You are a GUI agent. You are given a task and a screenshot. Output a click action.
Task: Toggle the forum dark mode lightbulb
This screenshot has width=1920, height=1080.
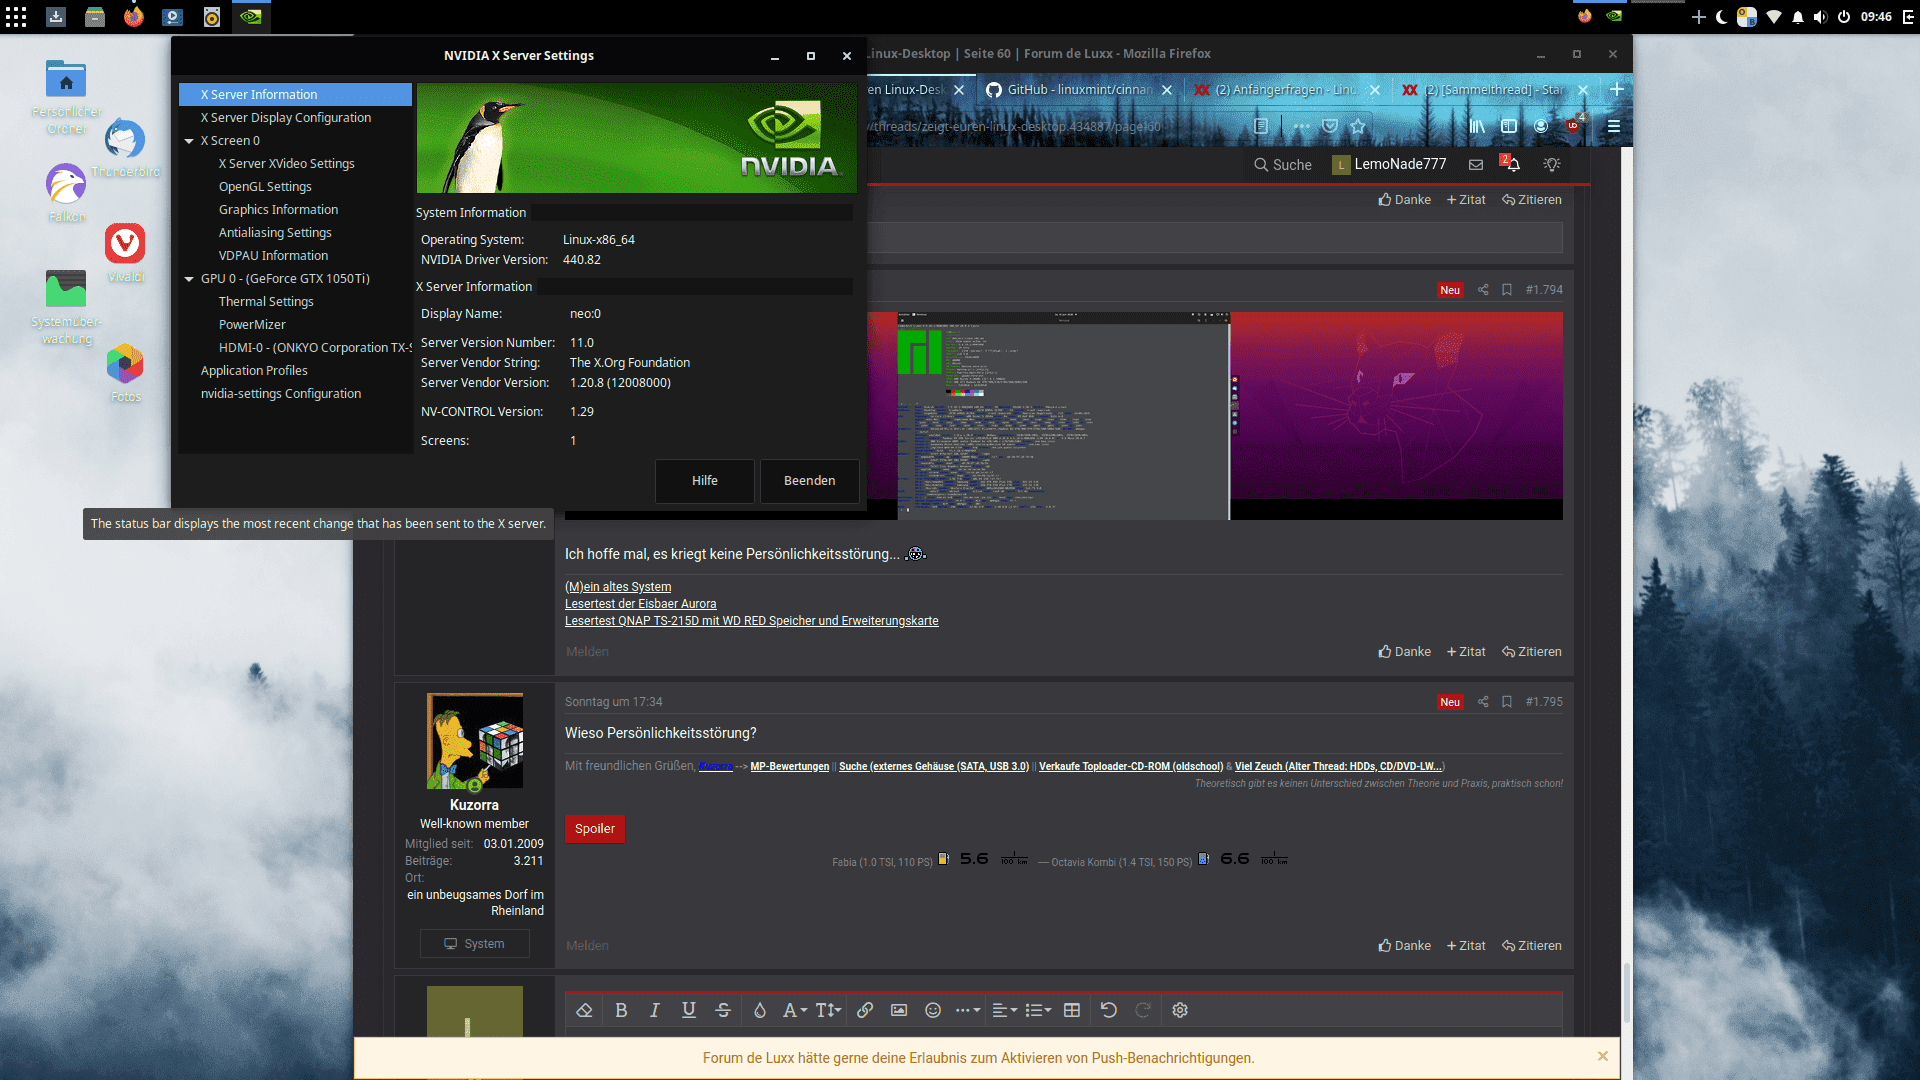click(x=1552, y=164)
